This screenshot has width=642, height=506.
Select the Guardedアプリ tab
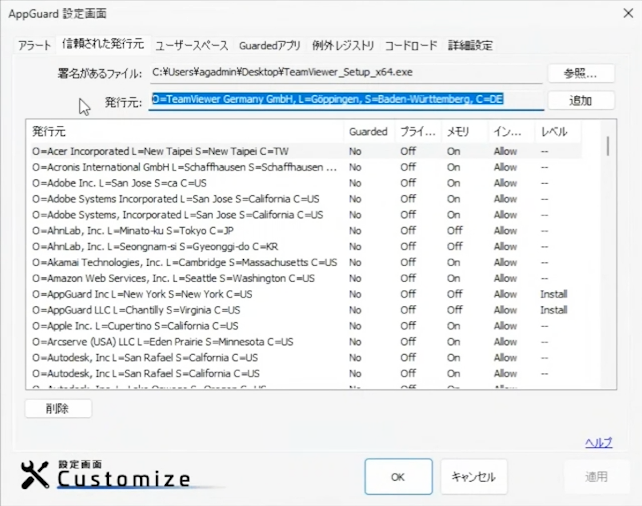(269, 46)
